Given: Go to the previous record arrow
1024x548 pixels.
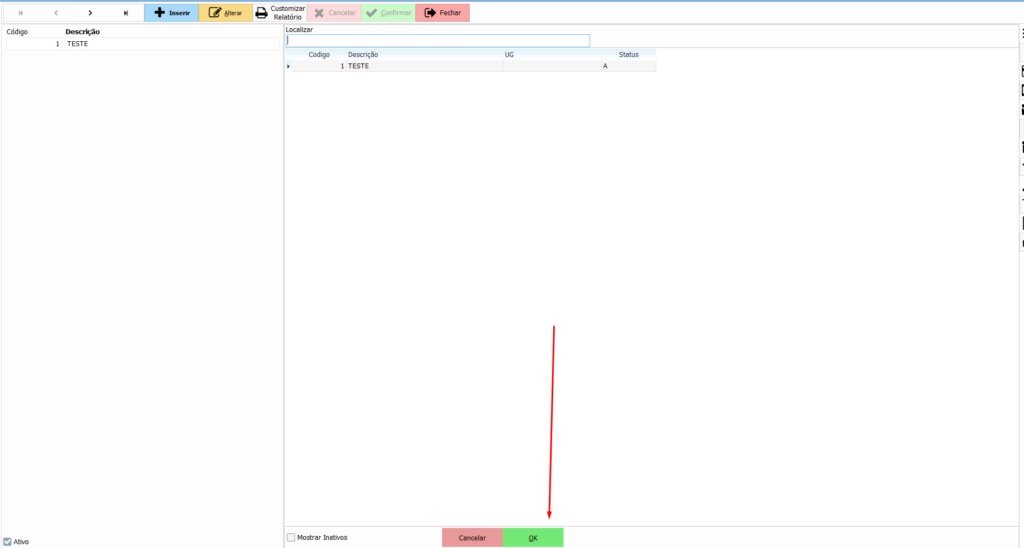Looking at the screenshot, I should coord(55,13).
